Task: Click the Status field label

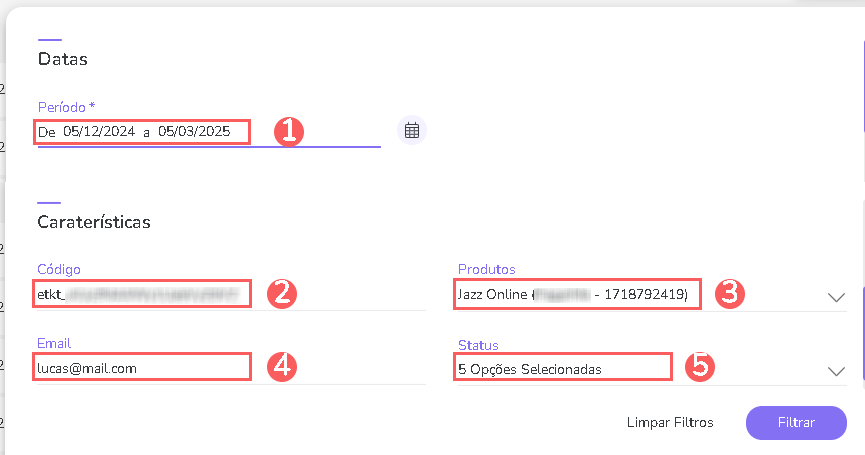Action: tap(478, 345)
